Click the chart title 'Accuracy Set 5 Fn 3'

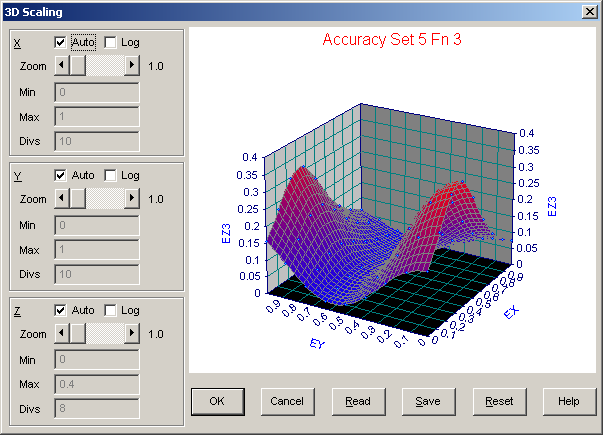392,39
